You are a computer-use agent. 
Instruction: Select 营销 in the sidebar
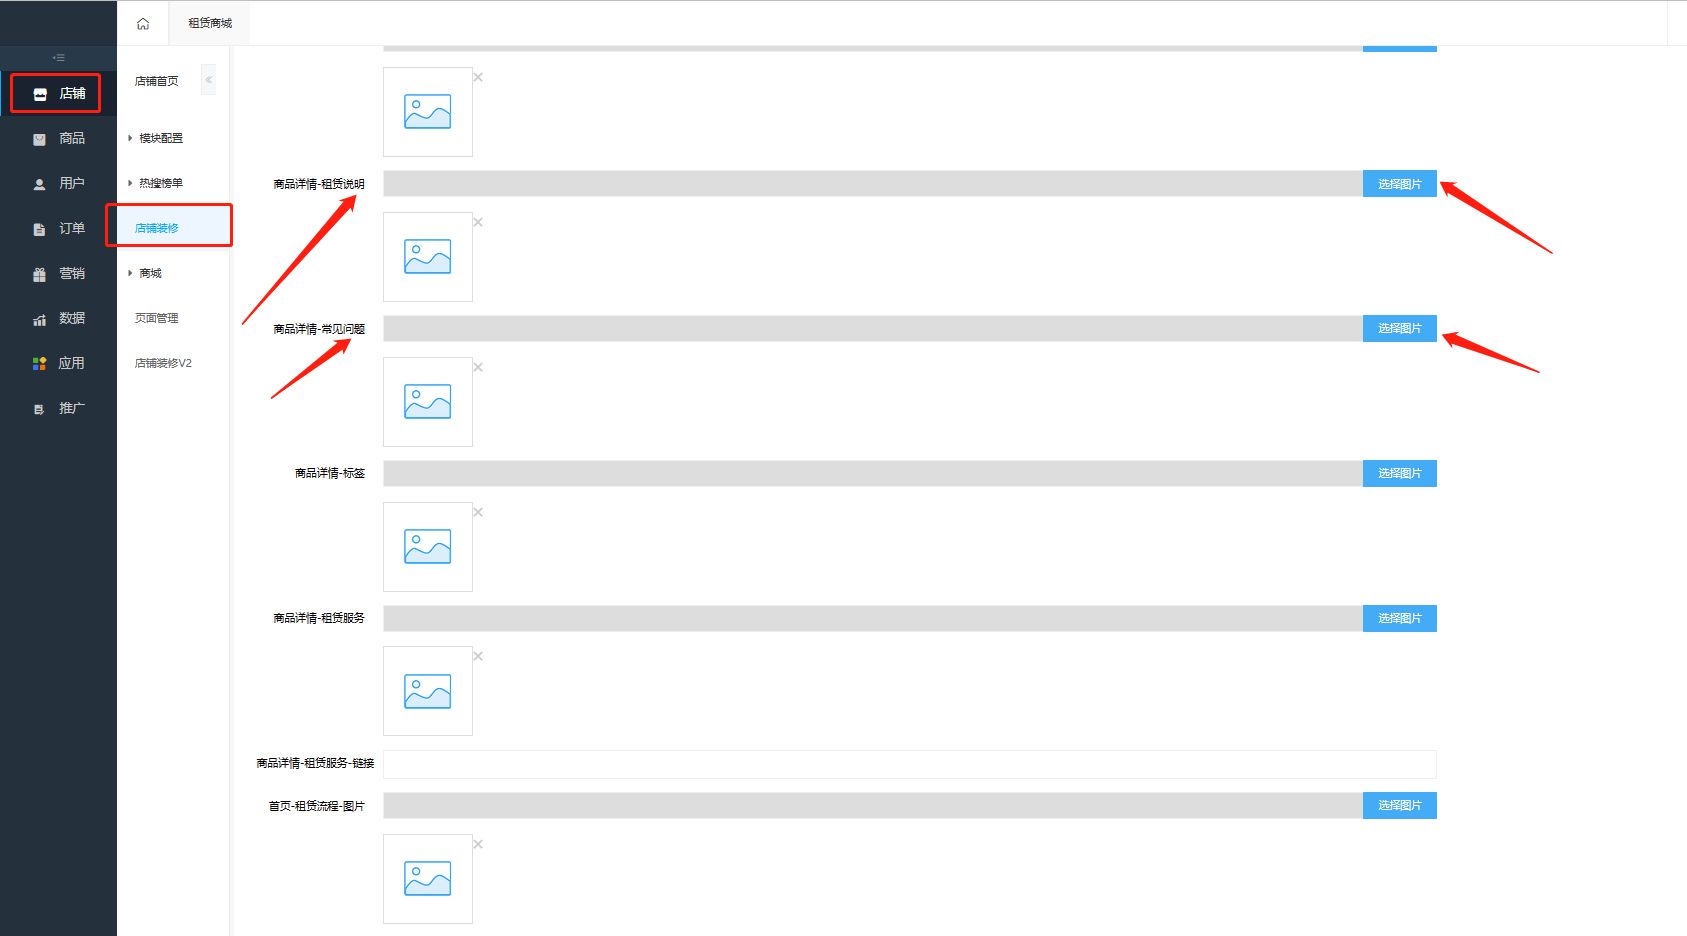[58, 274]
